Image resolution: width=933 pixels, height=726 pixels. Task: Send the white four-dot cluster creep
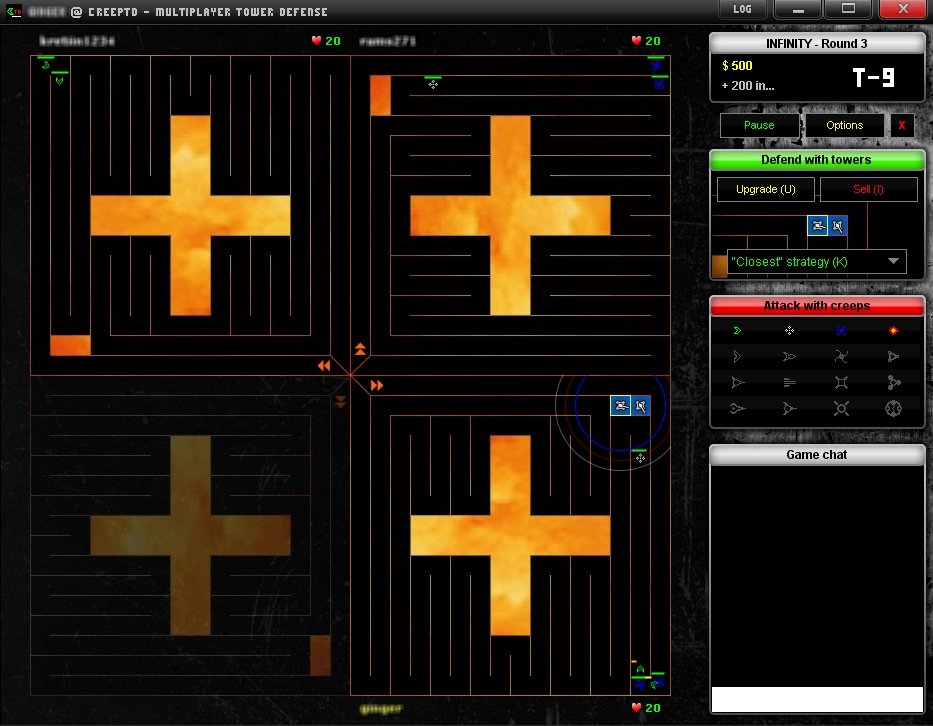coord(789,330)
